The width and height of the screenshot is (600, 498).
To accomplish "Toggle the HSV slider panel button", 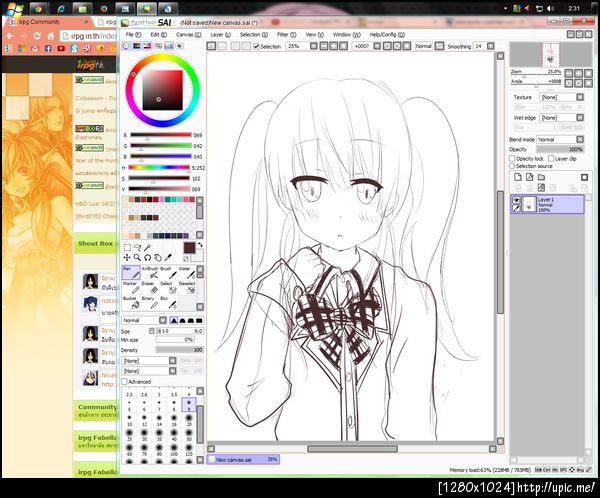I will pos(147,46).
